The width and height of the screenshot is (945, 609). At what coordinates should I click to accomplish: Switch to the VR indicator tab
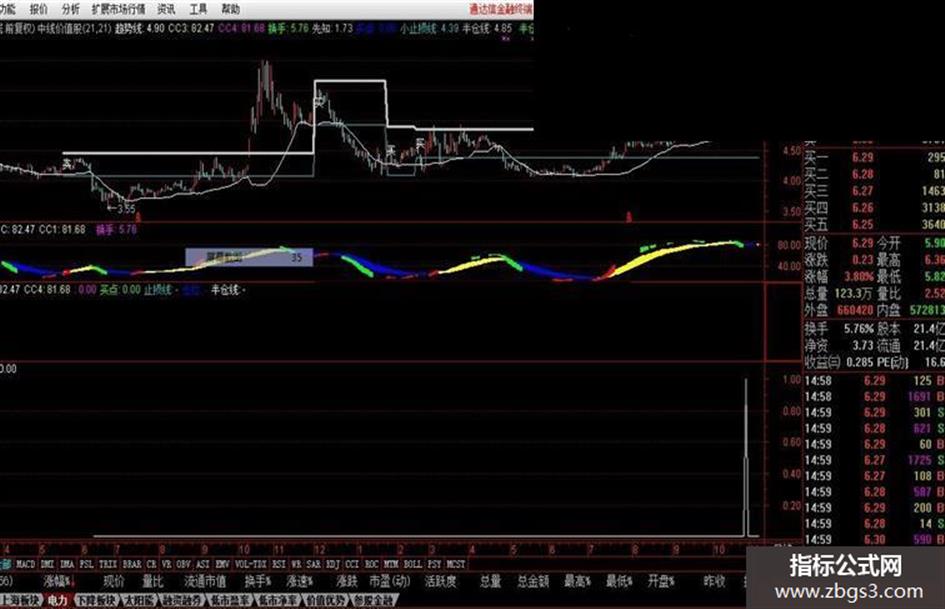(x=166, y=564)
